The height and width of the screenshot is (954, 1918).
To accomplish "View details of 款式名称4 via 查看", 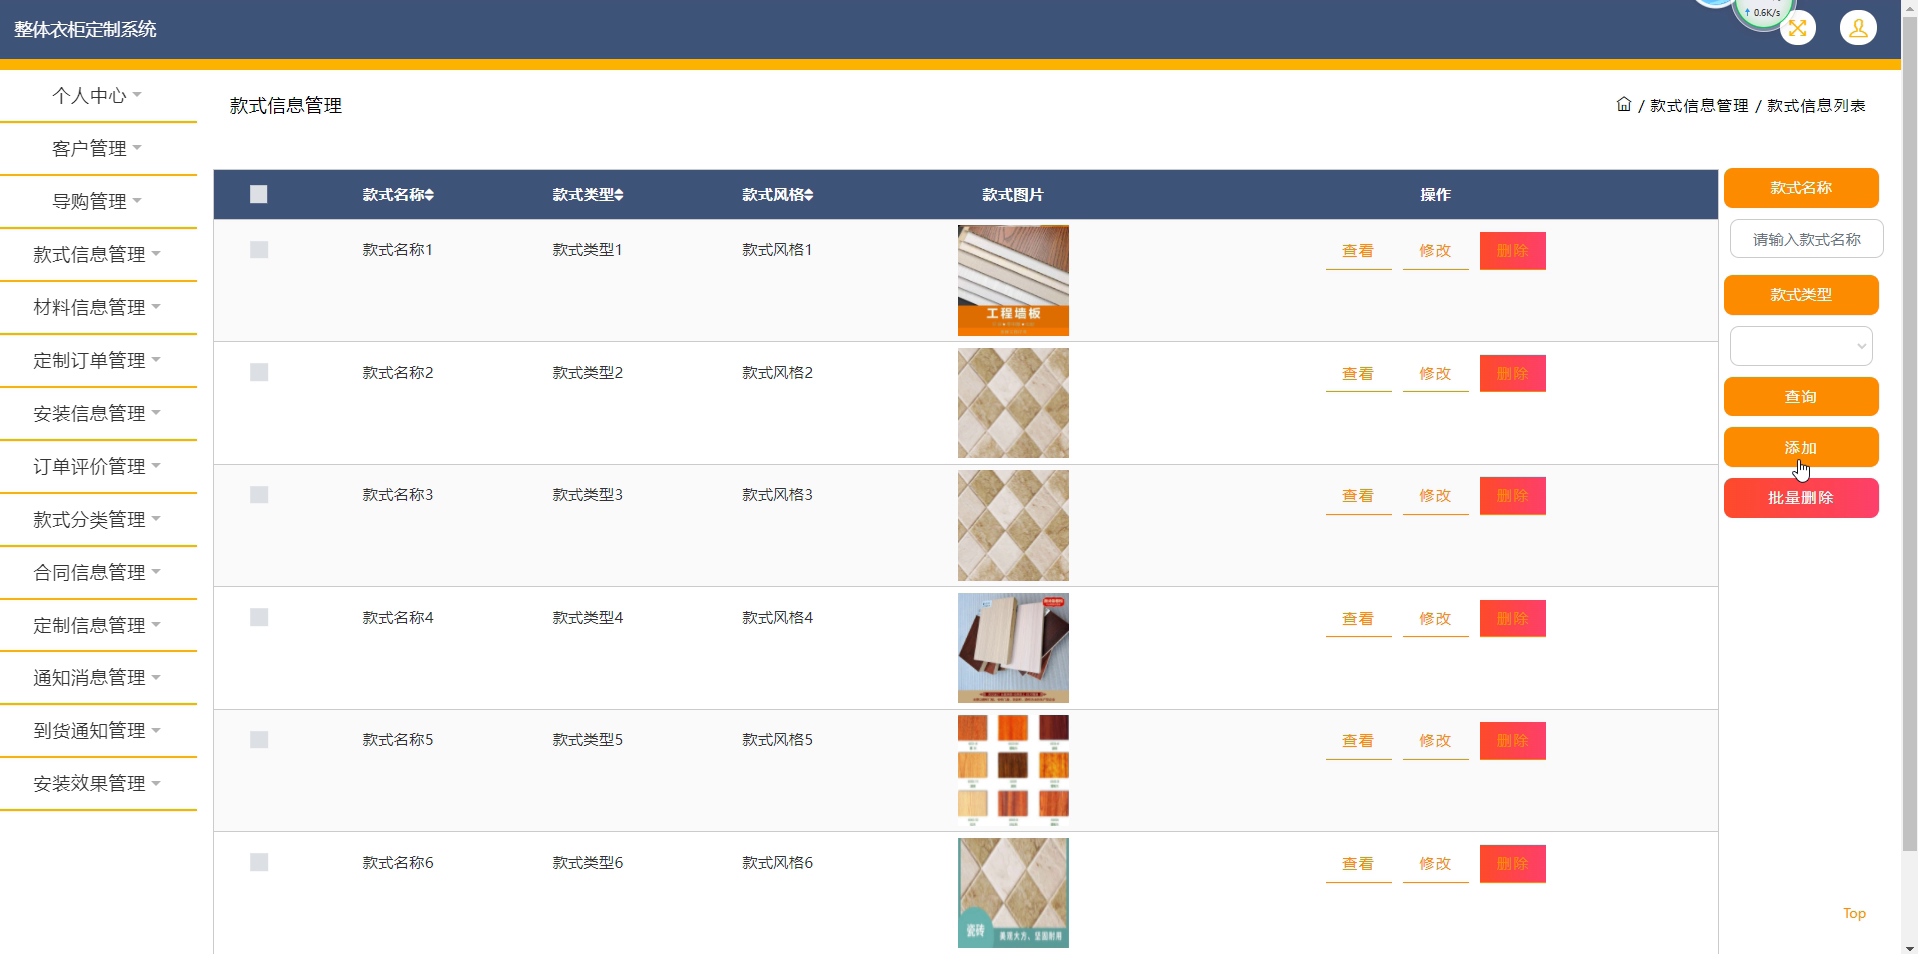I will click(1358, 619).
